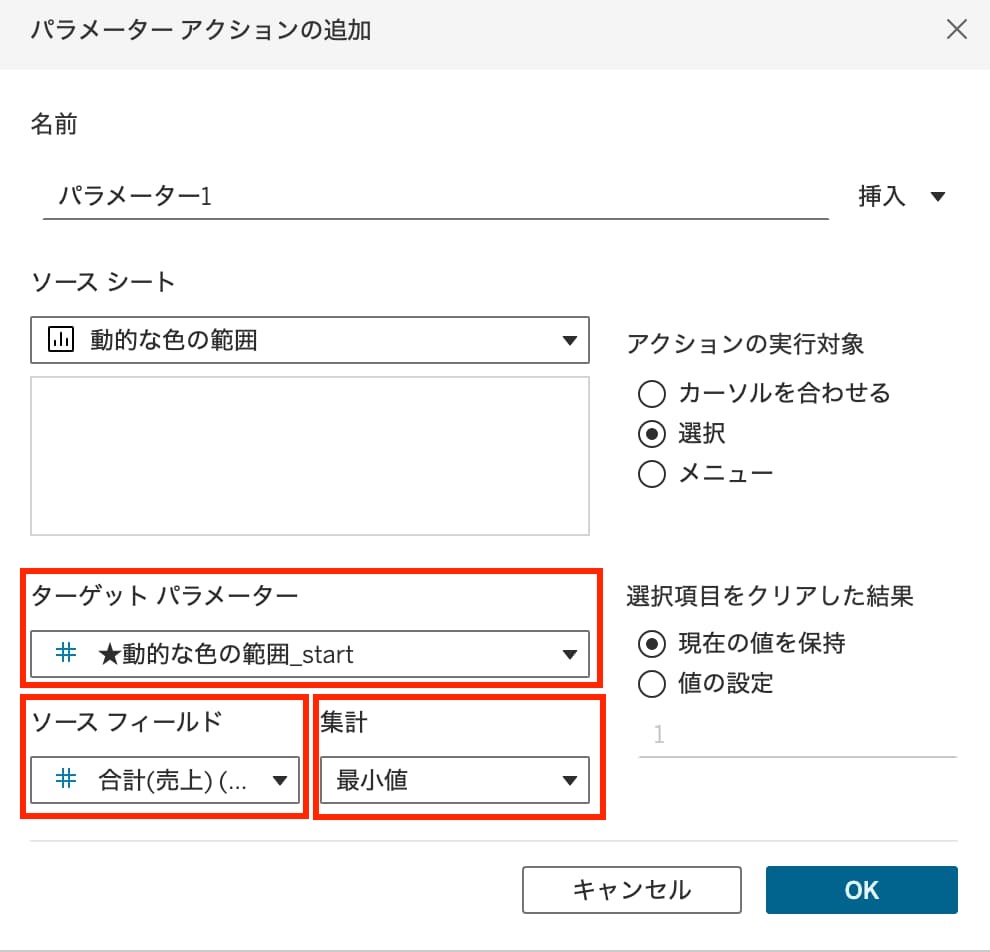This screenshot has width=990, height=952.
Task: Select the メニュー radio option
Action: [x=652, y=474]
